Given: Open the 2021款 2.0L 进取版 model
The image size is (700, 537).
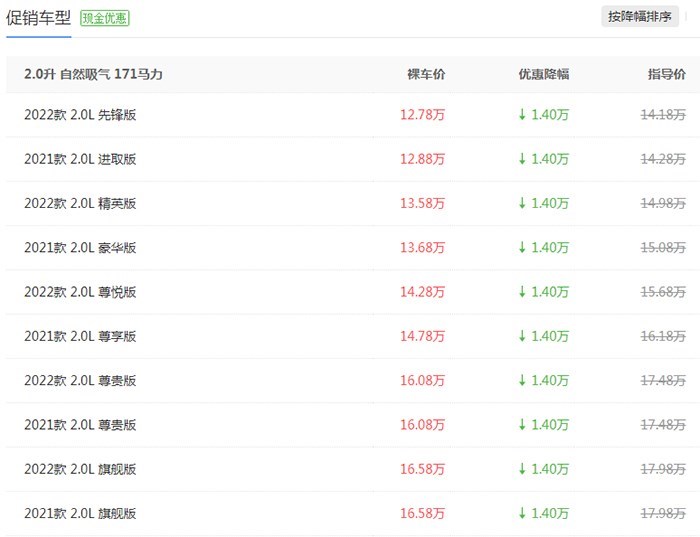Looking at the screenshot, I should [80, 159].
